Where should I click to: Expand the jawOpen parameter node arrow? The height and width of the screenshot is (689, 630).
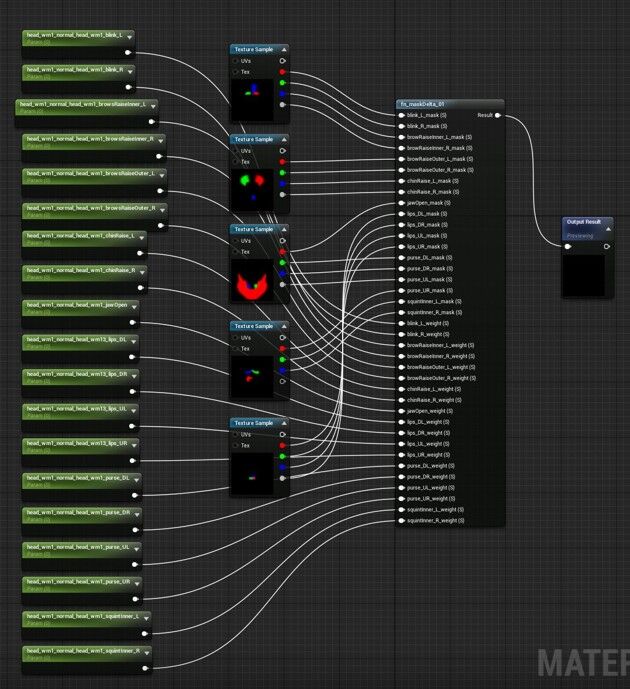point(134,306)
